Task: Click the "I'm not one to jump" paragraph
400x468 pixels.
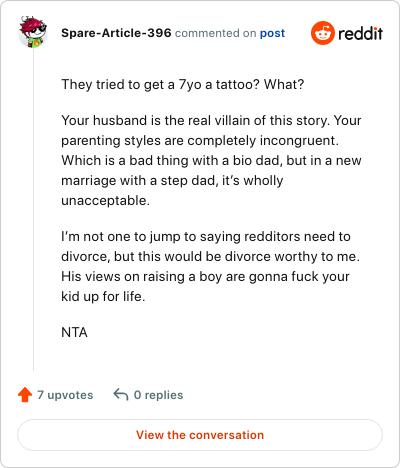Action: coord(211,266)
